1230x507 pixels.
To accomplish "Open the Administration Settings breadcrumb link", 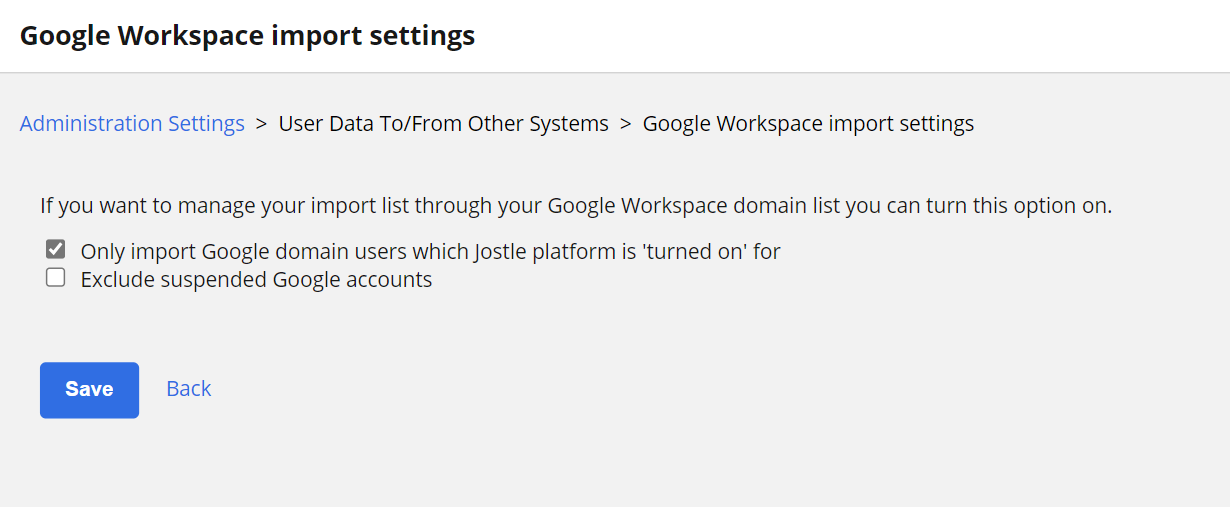I will point(132,124).
